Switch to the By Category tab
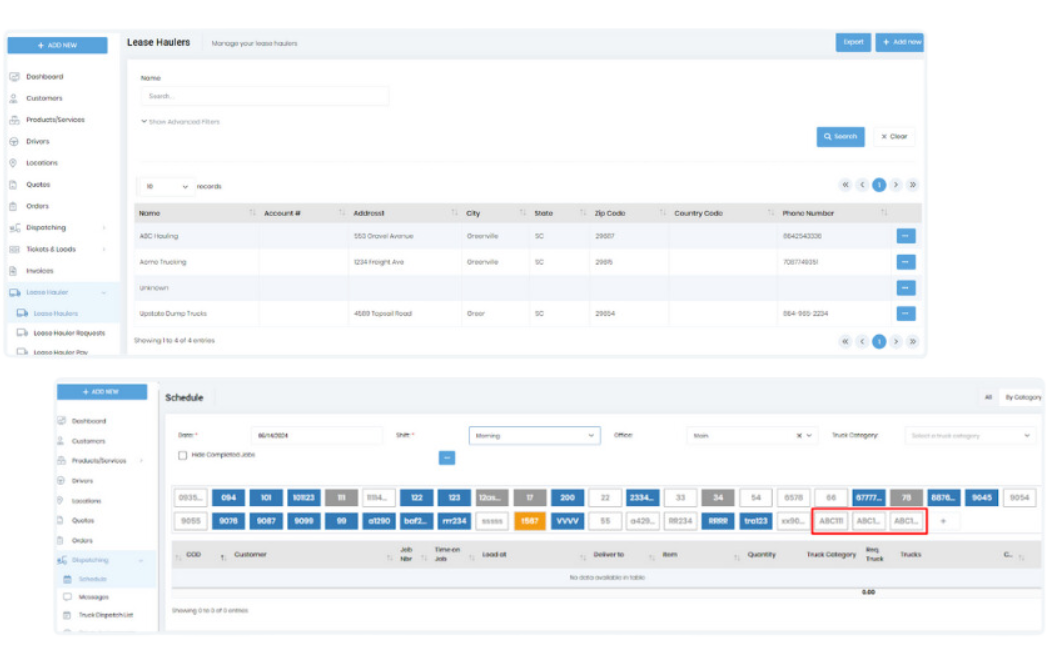The height and width of the screenshot is (670, 1050). (x=1022, y=397)
